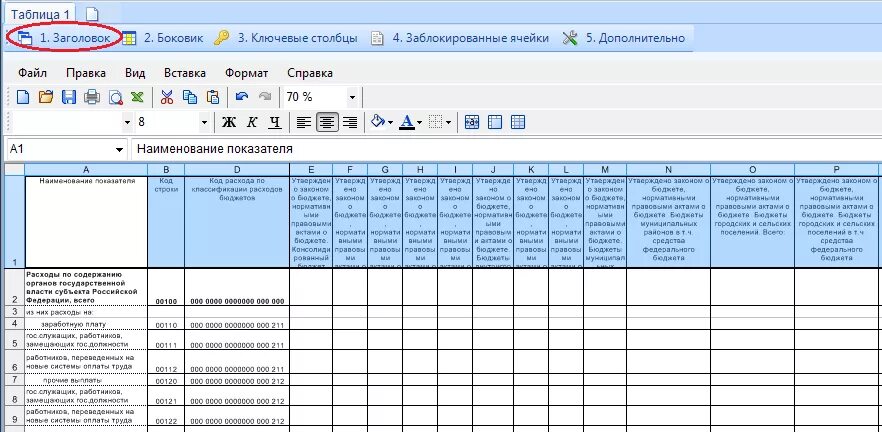Select column A header

coord(86,169)
